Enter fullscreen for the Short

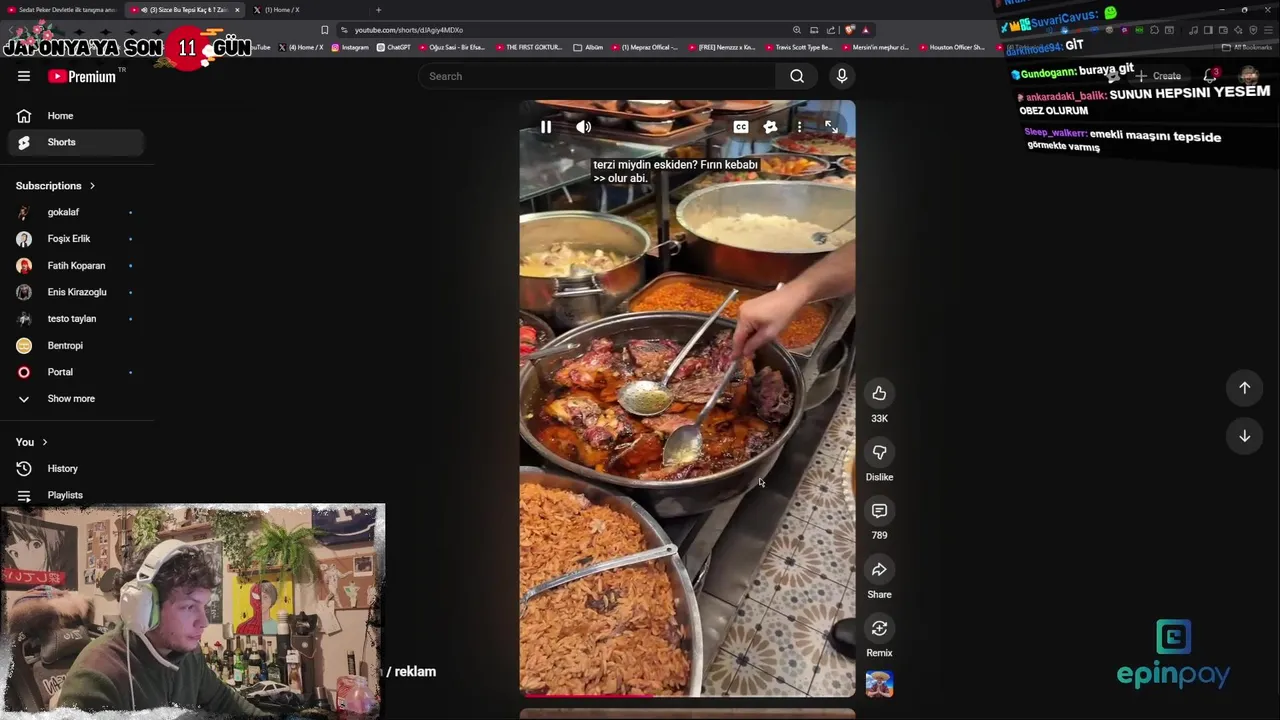pos(831,127)
